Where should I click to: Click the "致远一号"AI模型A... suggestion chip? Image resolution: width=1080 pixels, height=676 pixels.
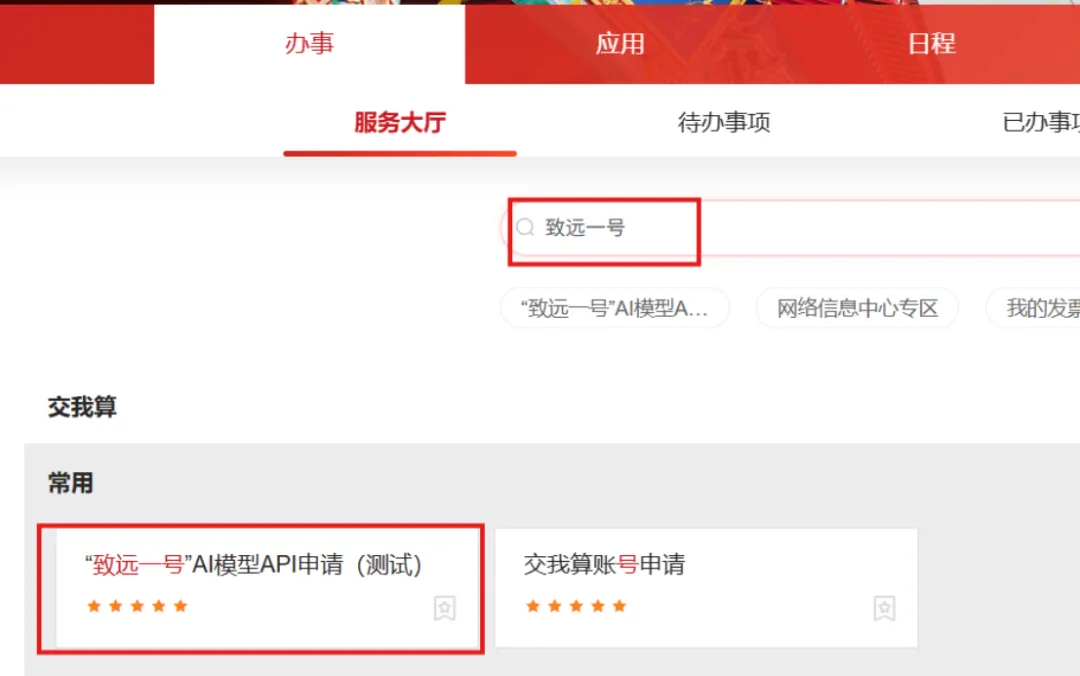point(614,308)
